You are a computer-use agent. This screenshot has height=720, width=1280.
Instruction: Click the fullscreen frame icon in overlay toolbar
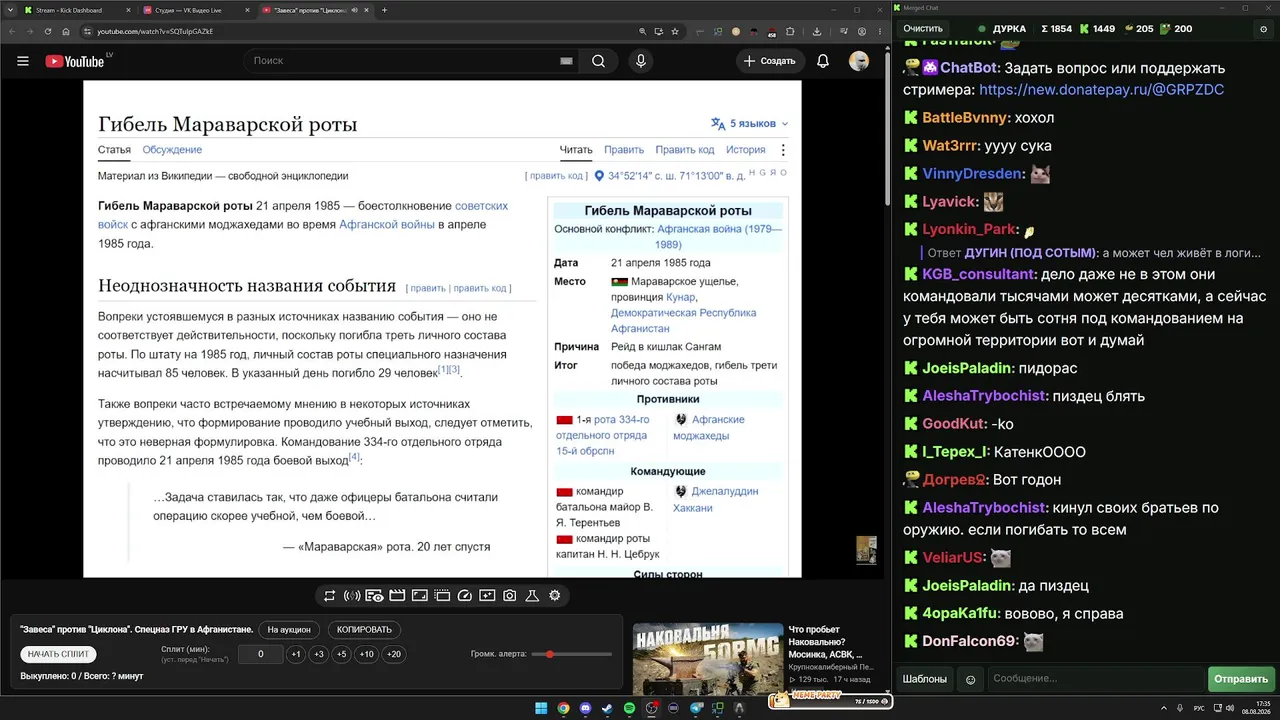point(419,596)
